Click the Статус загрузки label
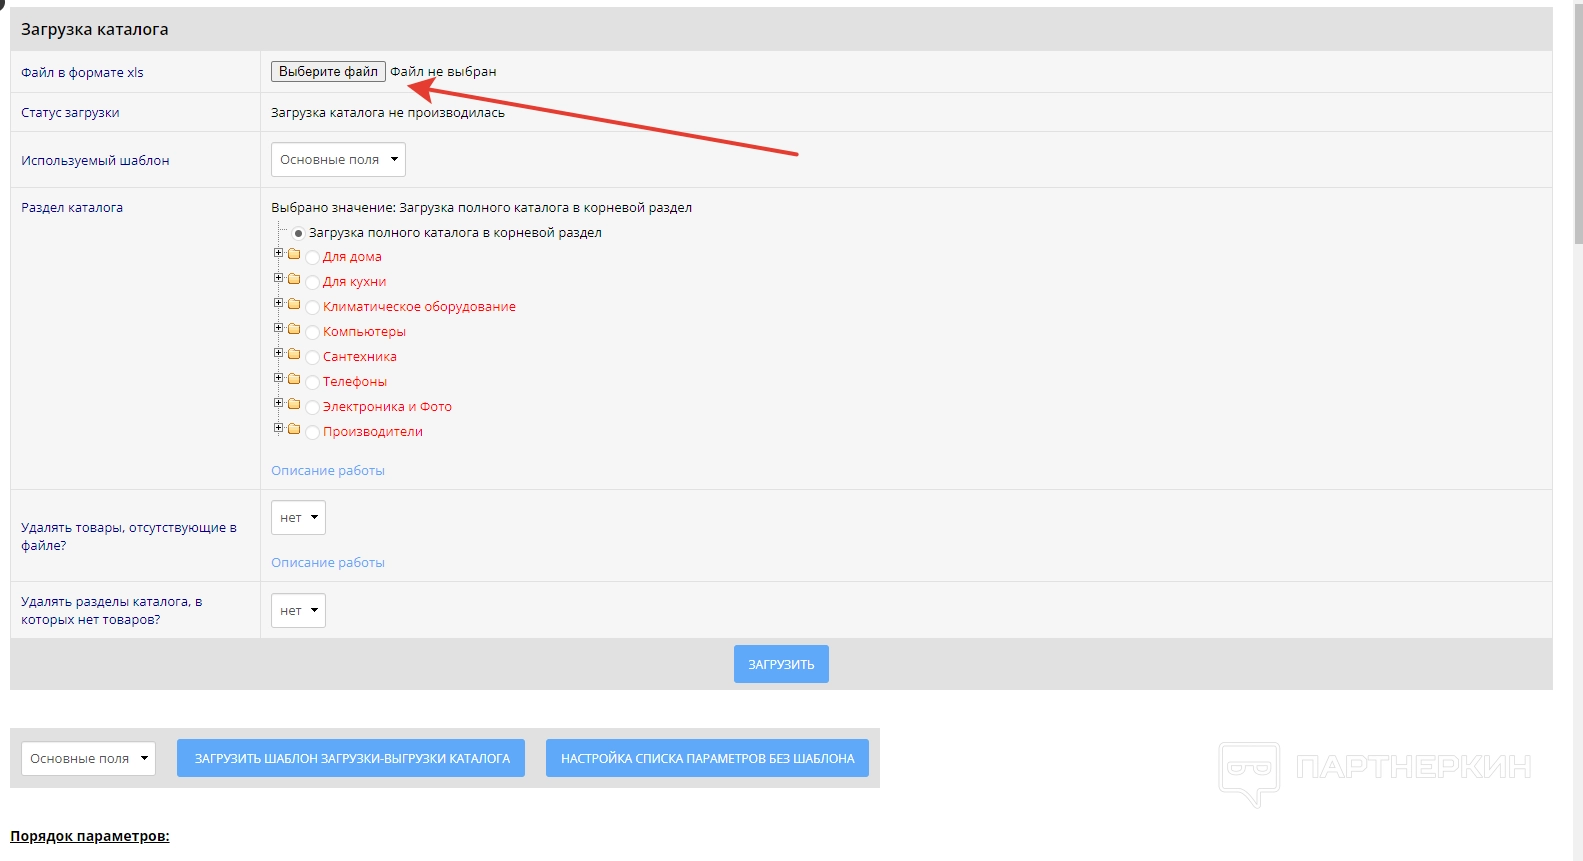The image size is (1583, 861). [x=70, y=113]
